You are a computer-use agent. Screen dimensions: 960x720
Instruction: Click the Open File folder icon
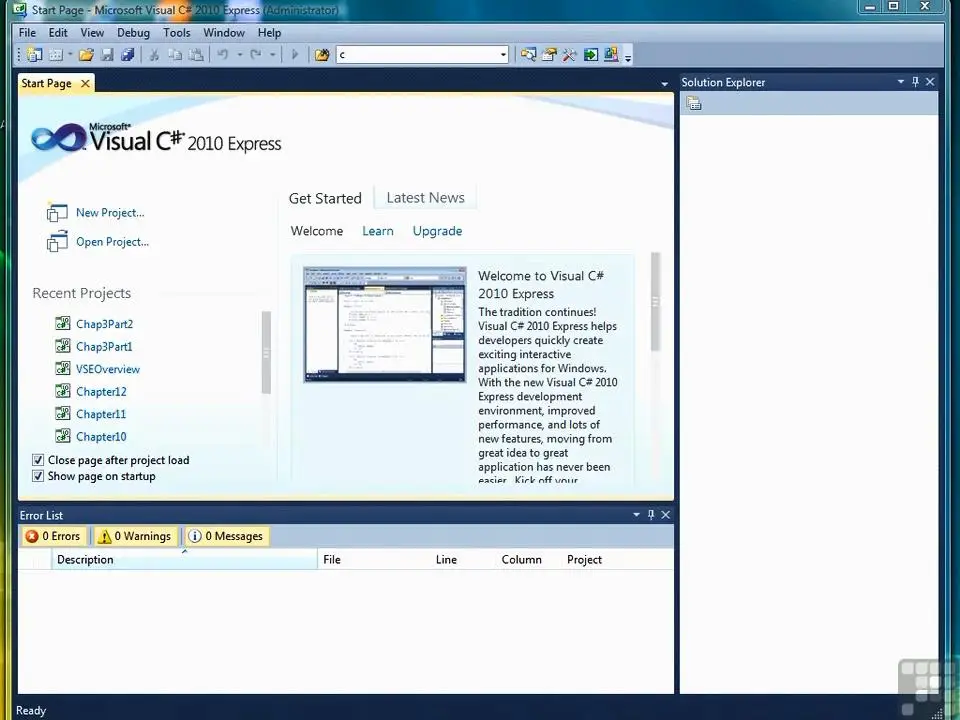pyautogui.click(x=86, y=55)
